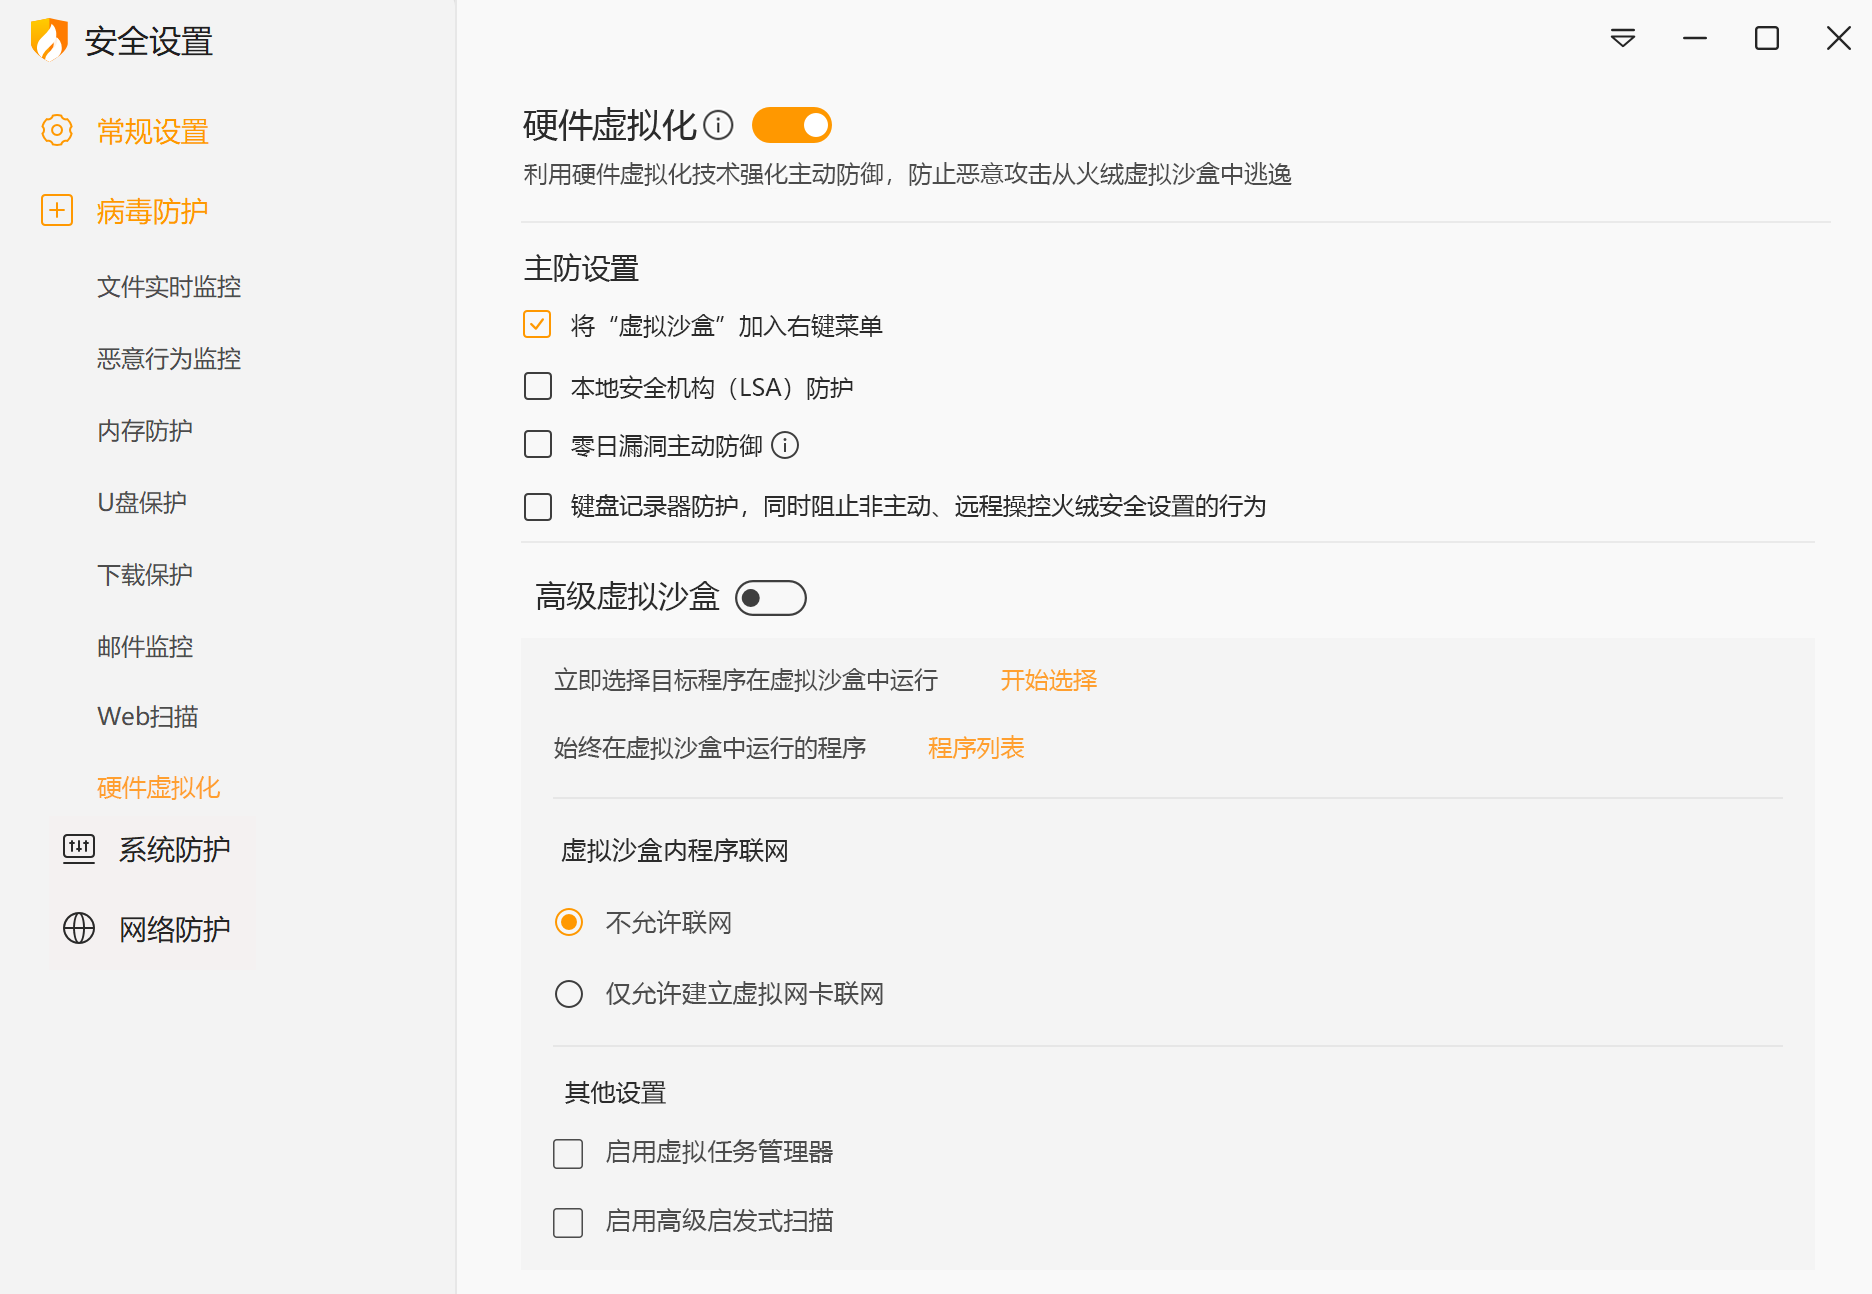This screenshot has height=1294, width=1872.
Task: Expand the 网络防护 section in sidebar
Action: pos(174,929)
